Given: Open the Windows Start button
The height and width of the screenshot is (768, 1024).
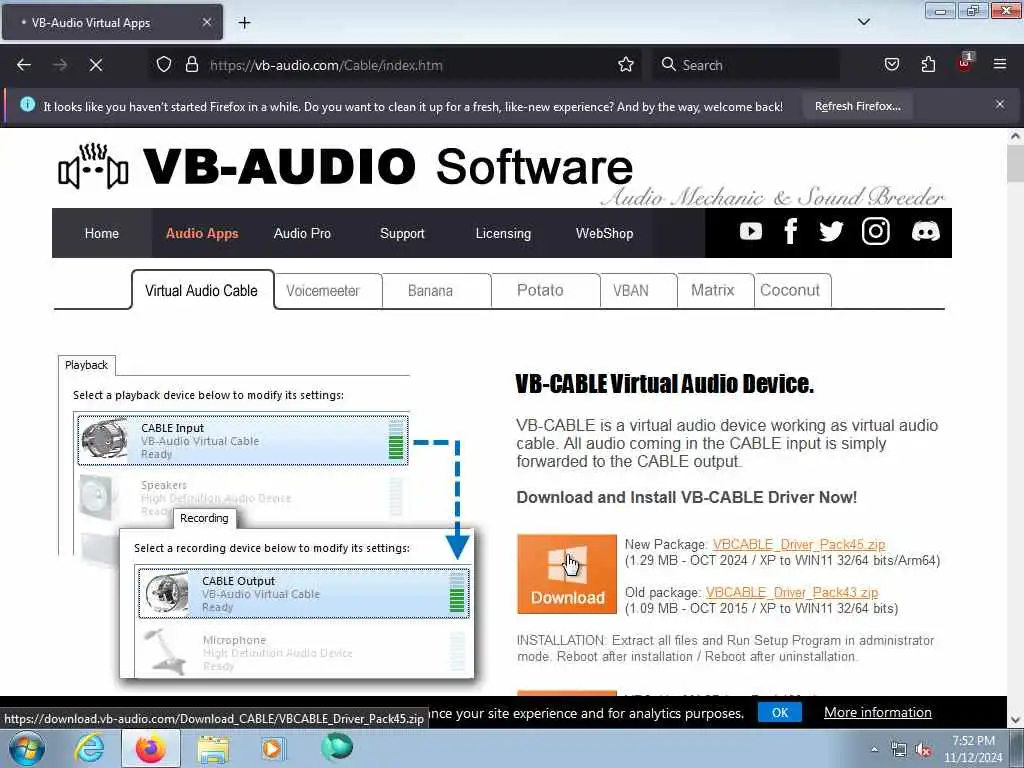Looking at the screenshot, I should pyautogui.click(x=27, y=748).
